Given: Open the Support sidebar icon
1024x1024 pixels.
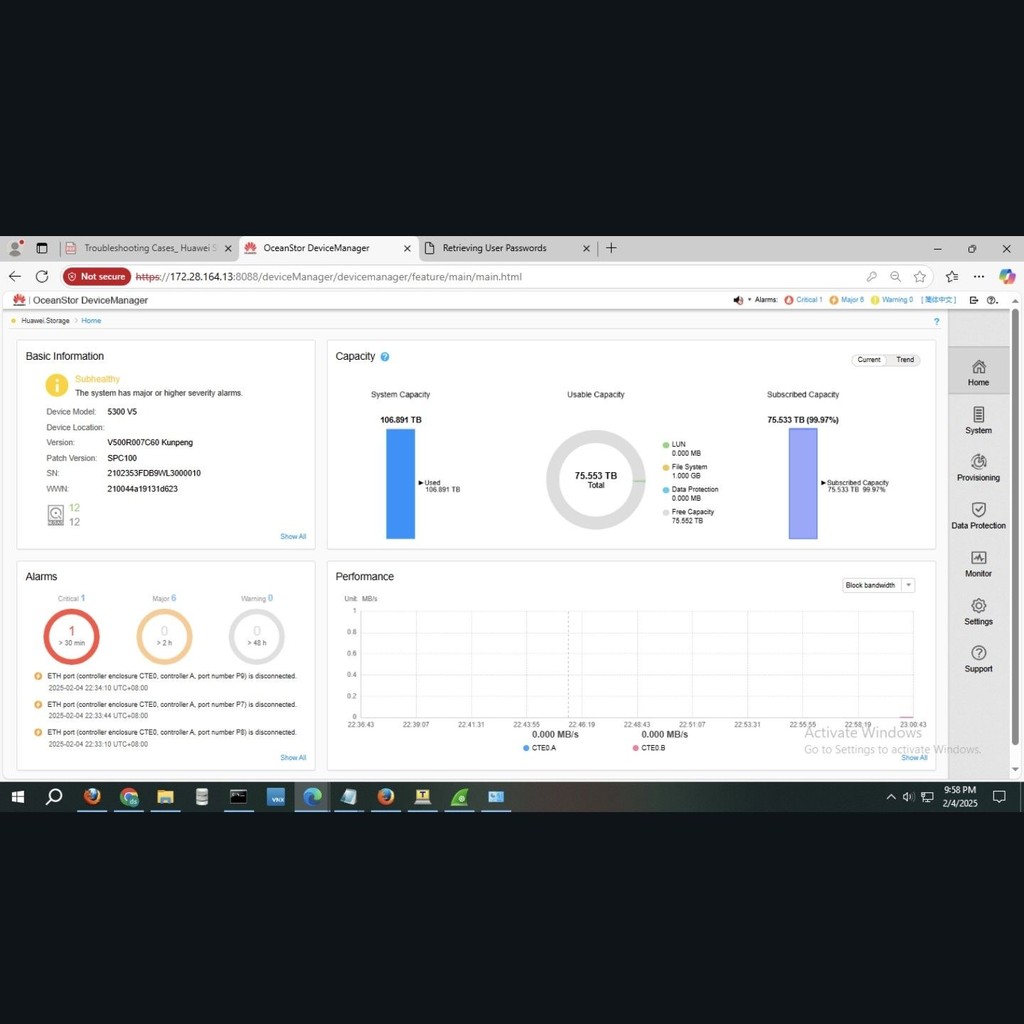Looking at the screenshot, I should tap(978, 658).
